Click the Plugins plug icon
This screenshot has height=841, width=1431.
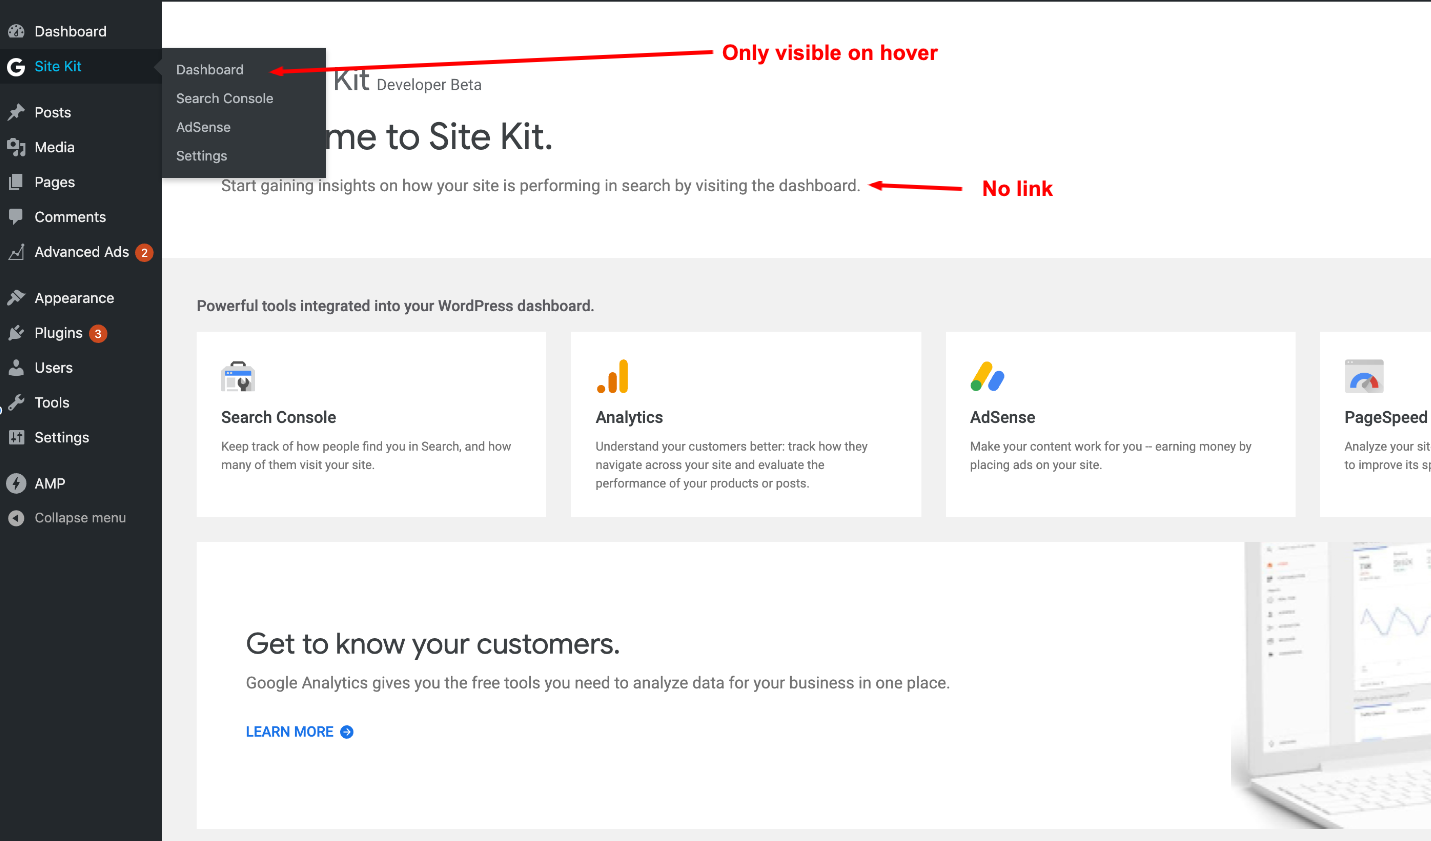click(15, 332)
